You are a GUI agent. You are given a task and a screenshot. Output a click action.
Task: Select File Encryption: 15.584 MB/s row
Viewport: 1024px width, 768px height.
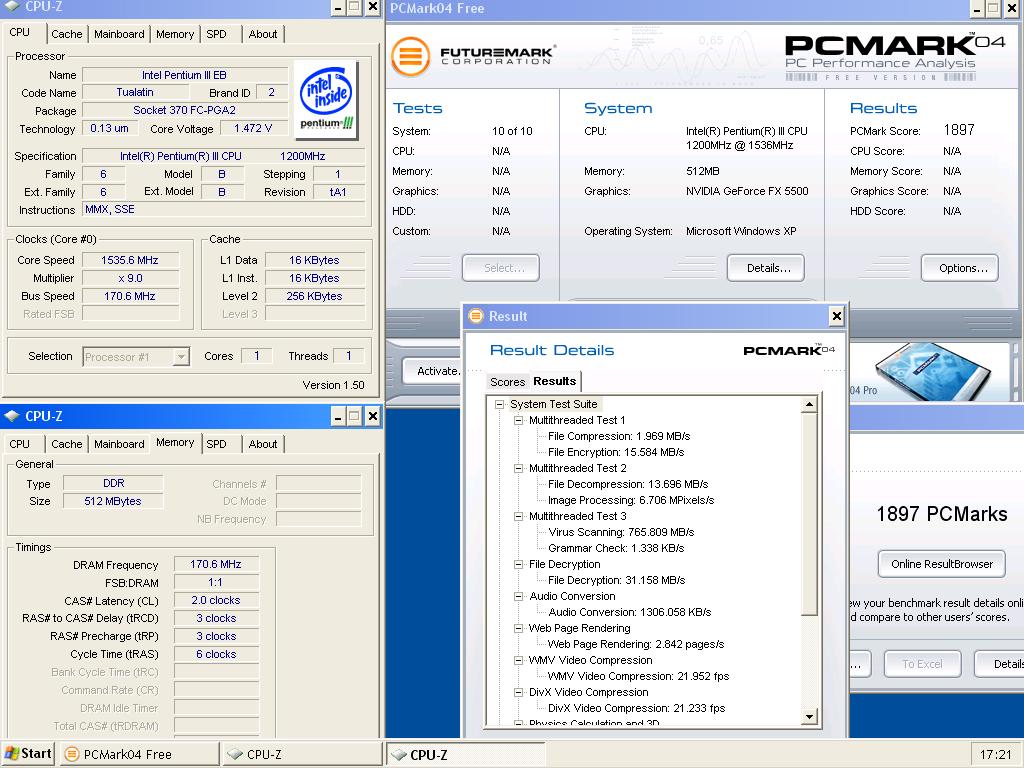tap(616, 452)
